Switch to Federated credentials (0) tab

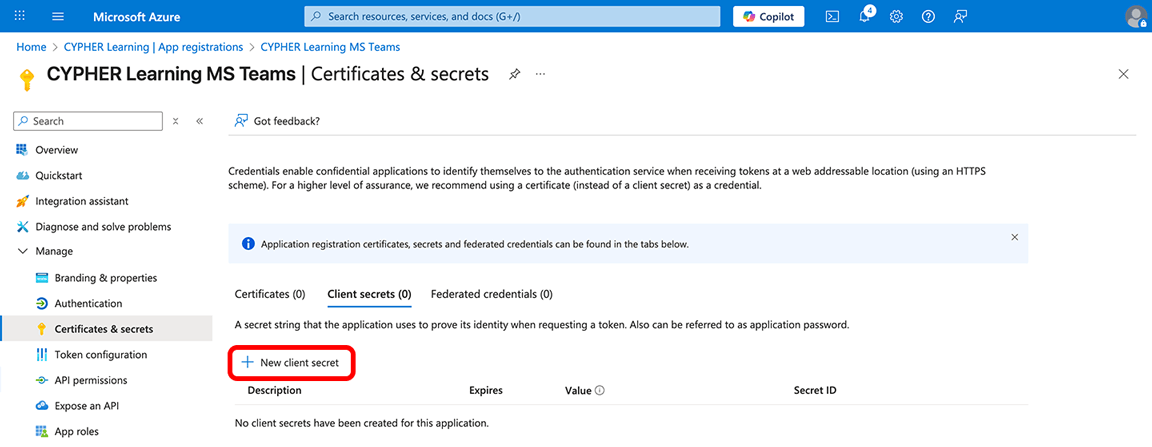click(x=492, y=294)
